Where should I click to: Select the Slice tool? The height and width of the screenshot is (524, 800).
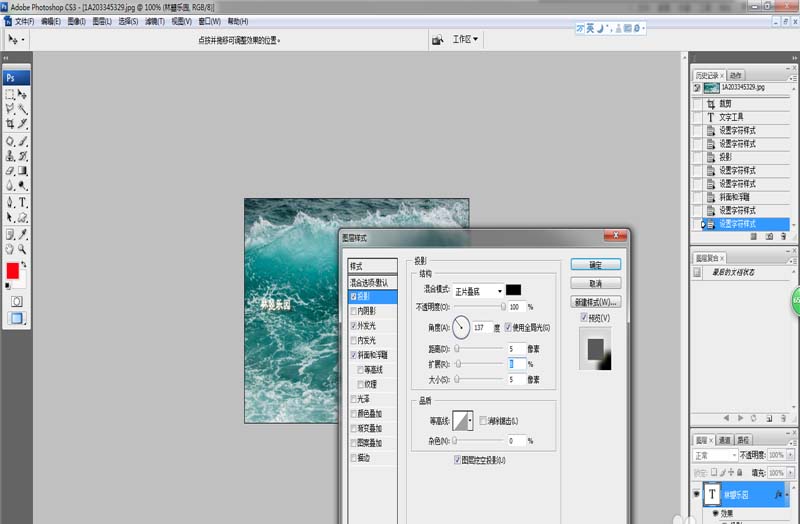(x=22, y=123)
